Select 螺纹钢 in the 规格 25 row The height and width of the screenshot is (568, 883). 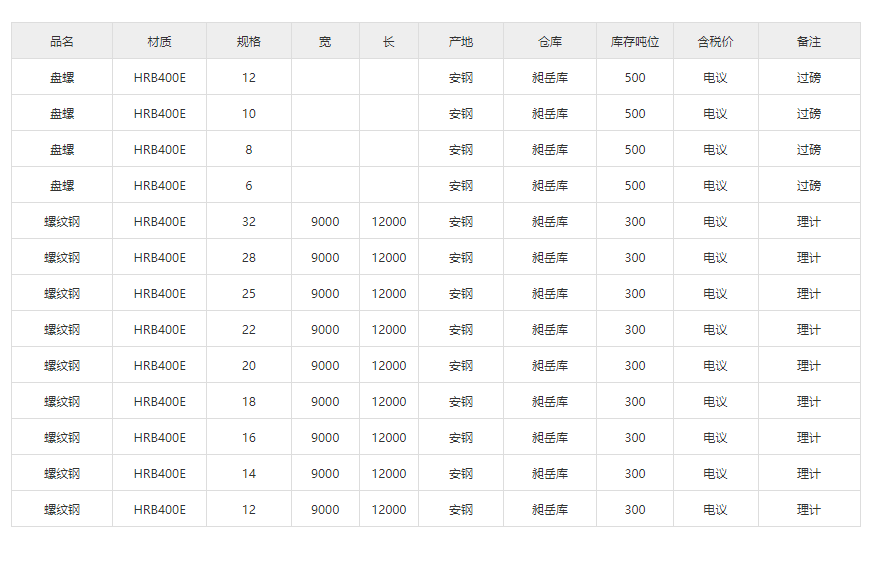pyautogui.click(x=62, y=293)
